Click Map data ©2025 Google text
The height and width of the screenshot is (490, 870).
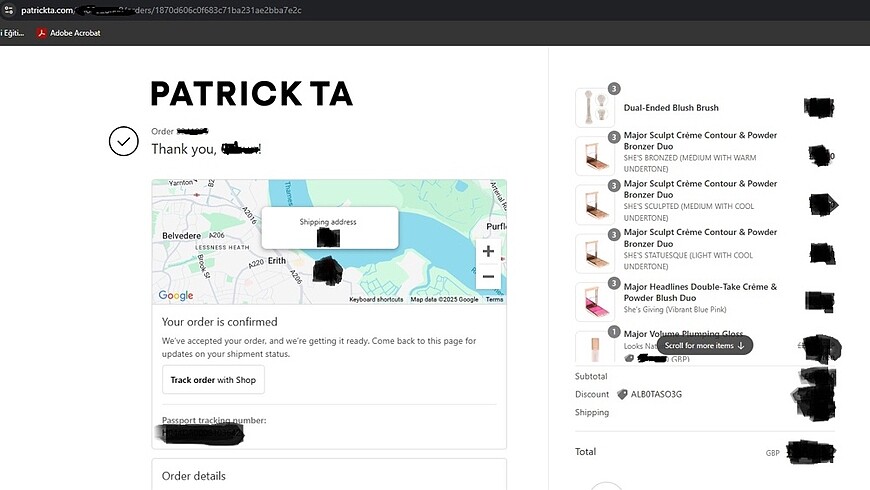pyautogui.click(x=444, y=299)
